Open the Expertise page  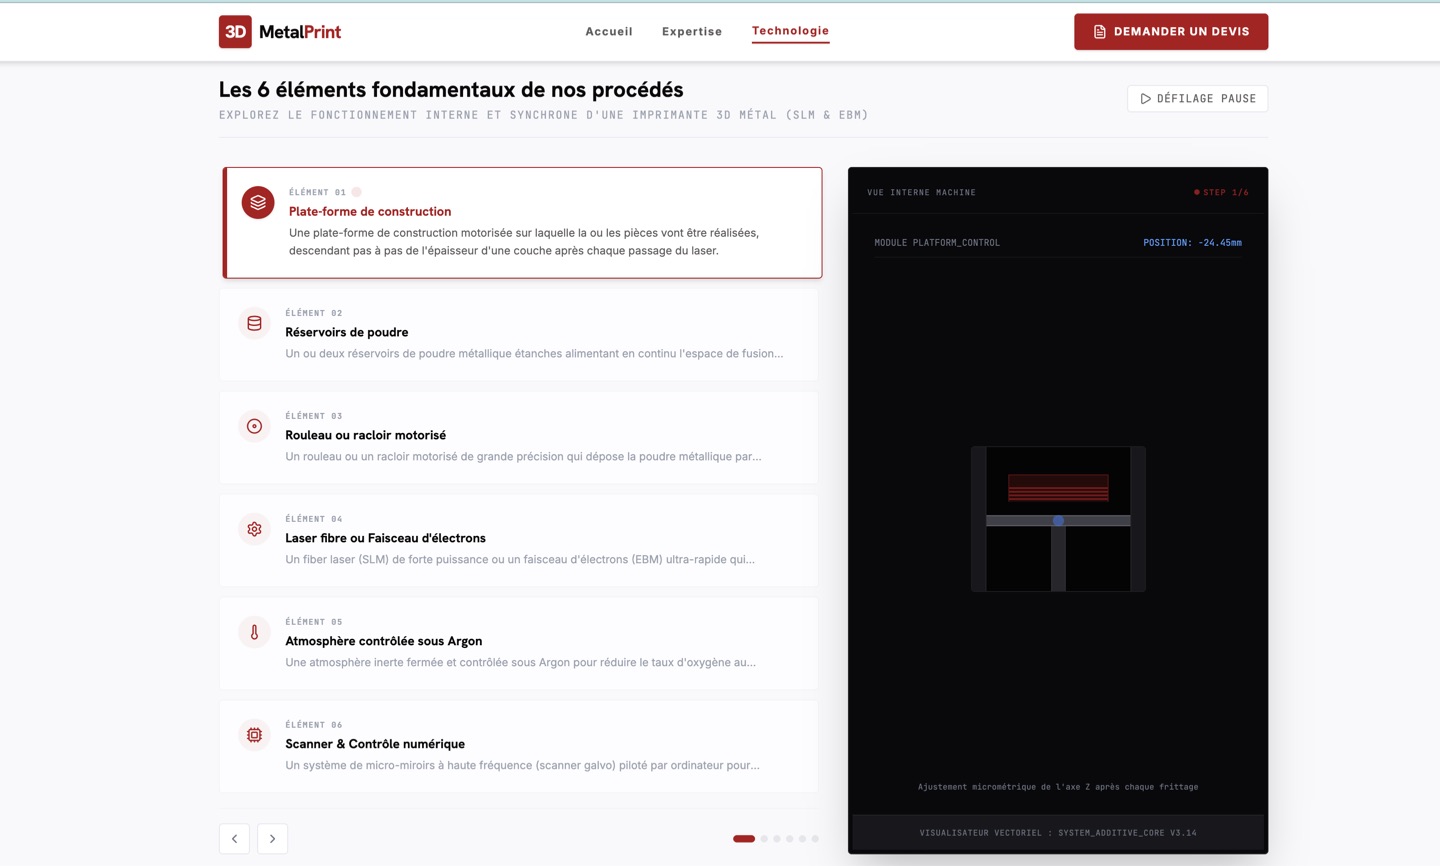[692, 31]
